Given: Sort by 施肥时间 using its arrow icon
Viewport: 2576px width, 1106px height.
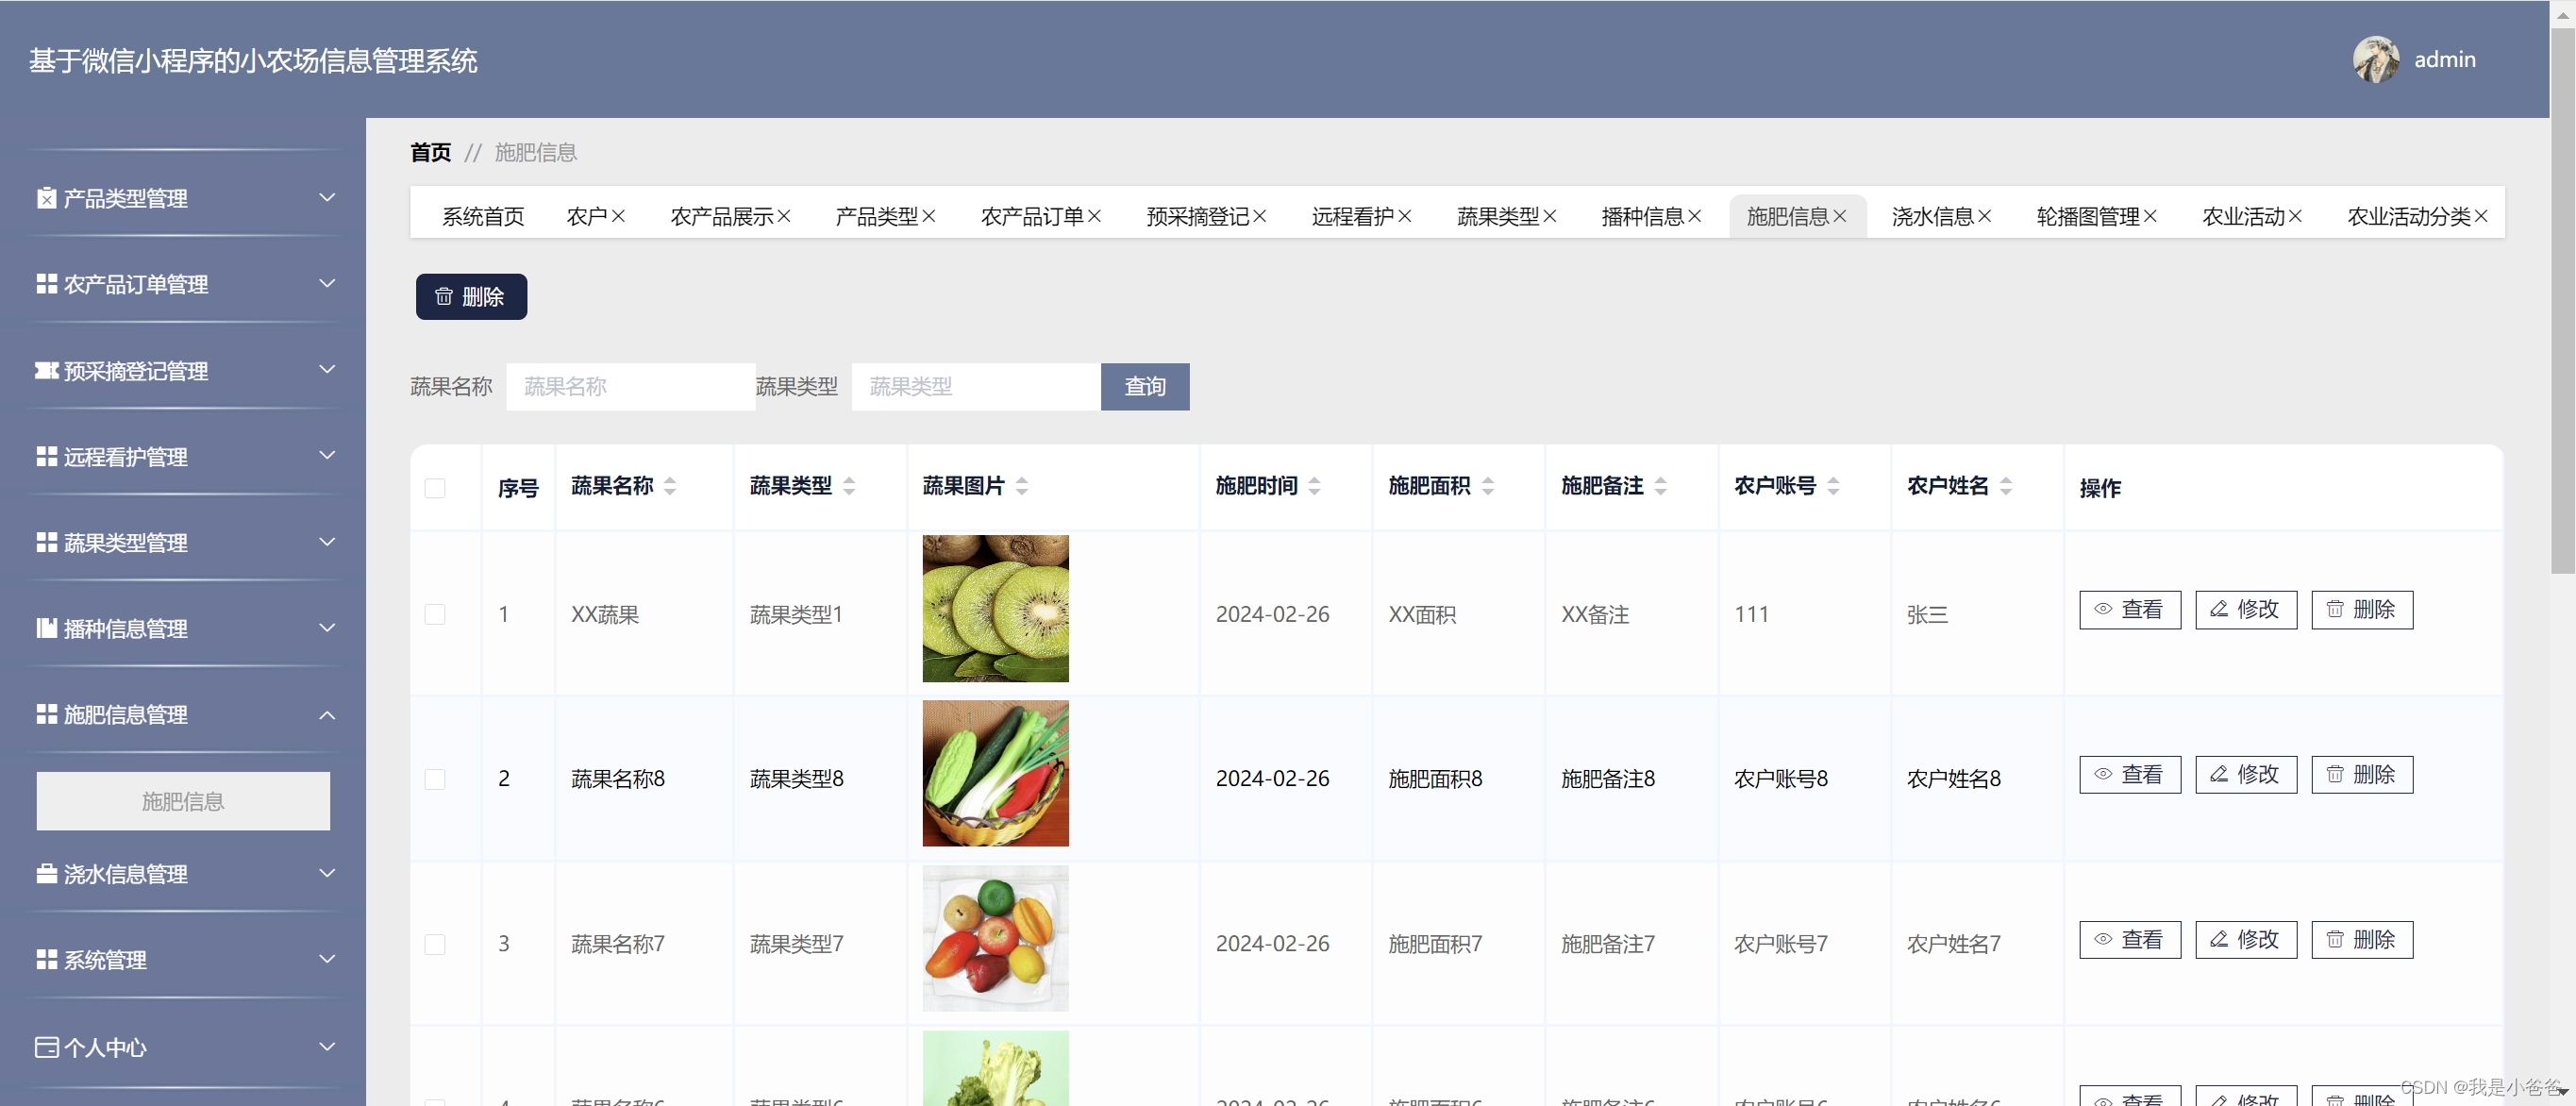Looking at the screenshot, I should [1314, 486].
